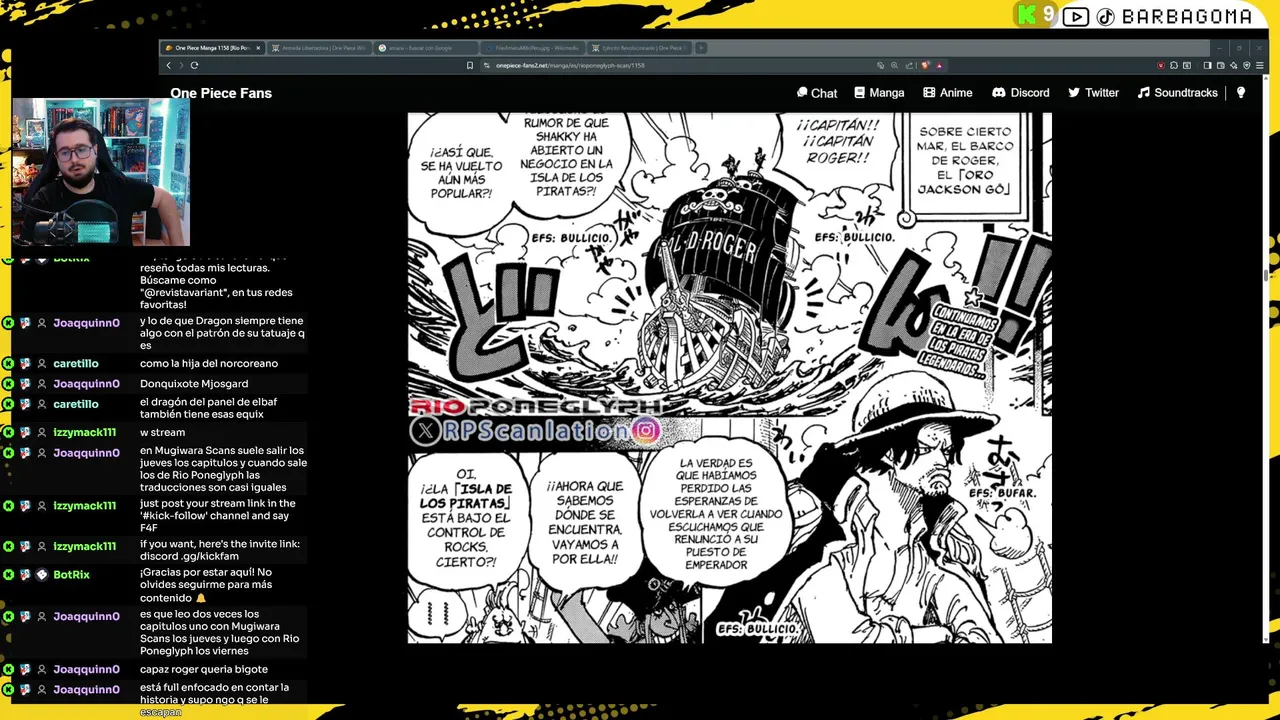Open the Manga link in site navigation
This screenshot has height=720, width=1280.
[x=879, y=93]
